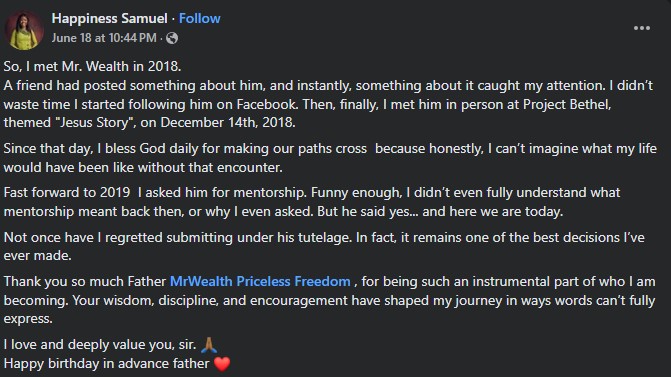
Task: Click the line starting 'becoming. Your wisdom, discipline'
Action: coord(330,300)
